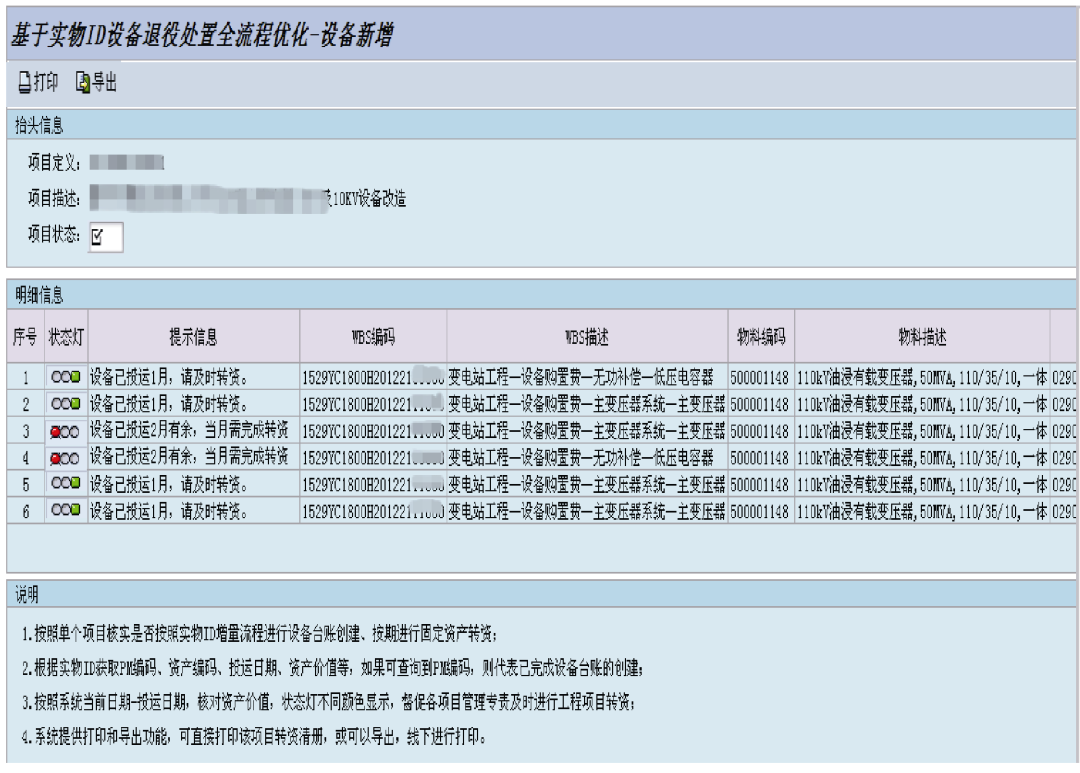Click row 4 物料描述 110kV油浸有载变压器
1080x773 pixels.
[922, 457]
